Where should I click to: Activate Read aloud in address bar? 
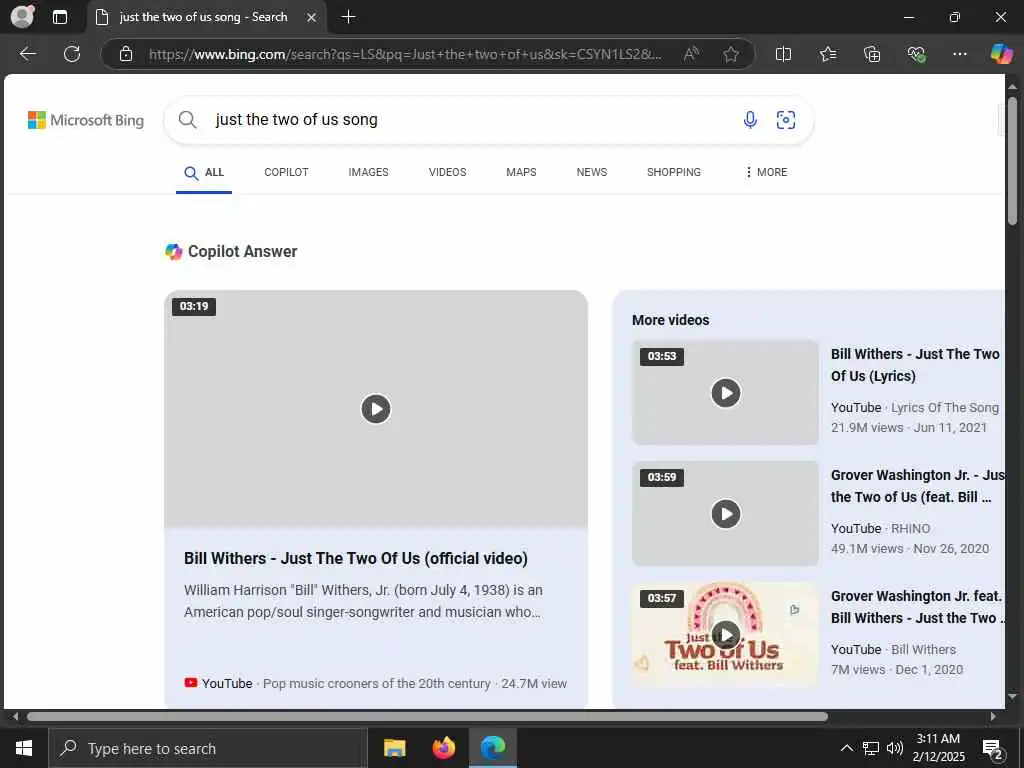click(x=691, y=54)
